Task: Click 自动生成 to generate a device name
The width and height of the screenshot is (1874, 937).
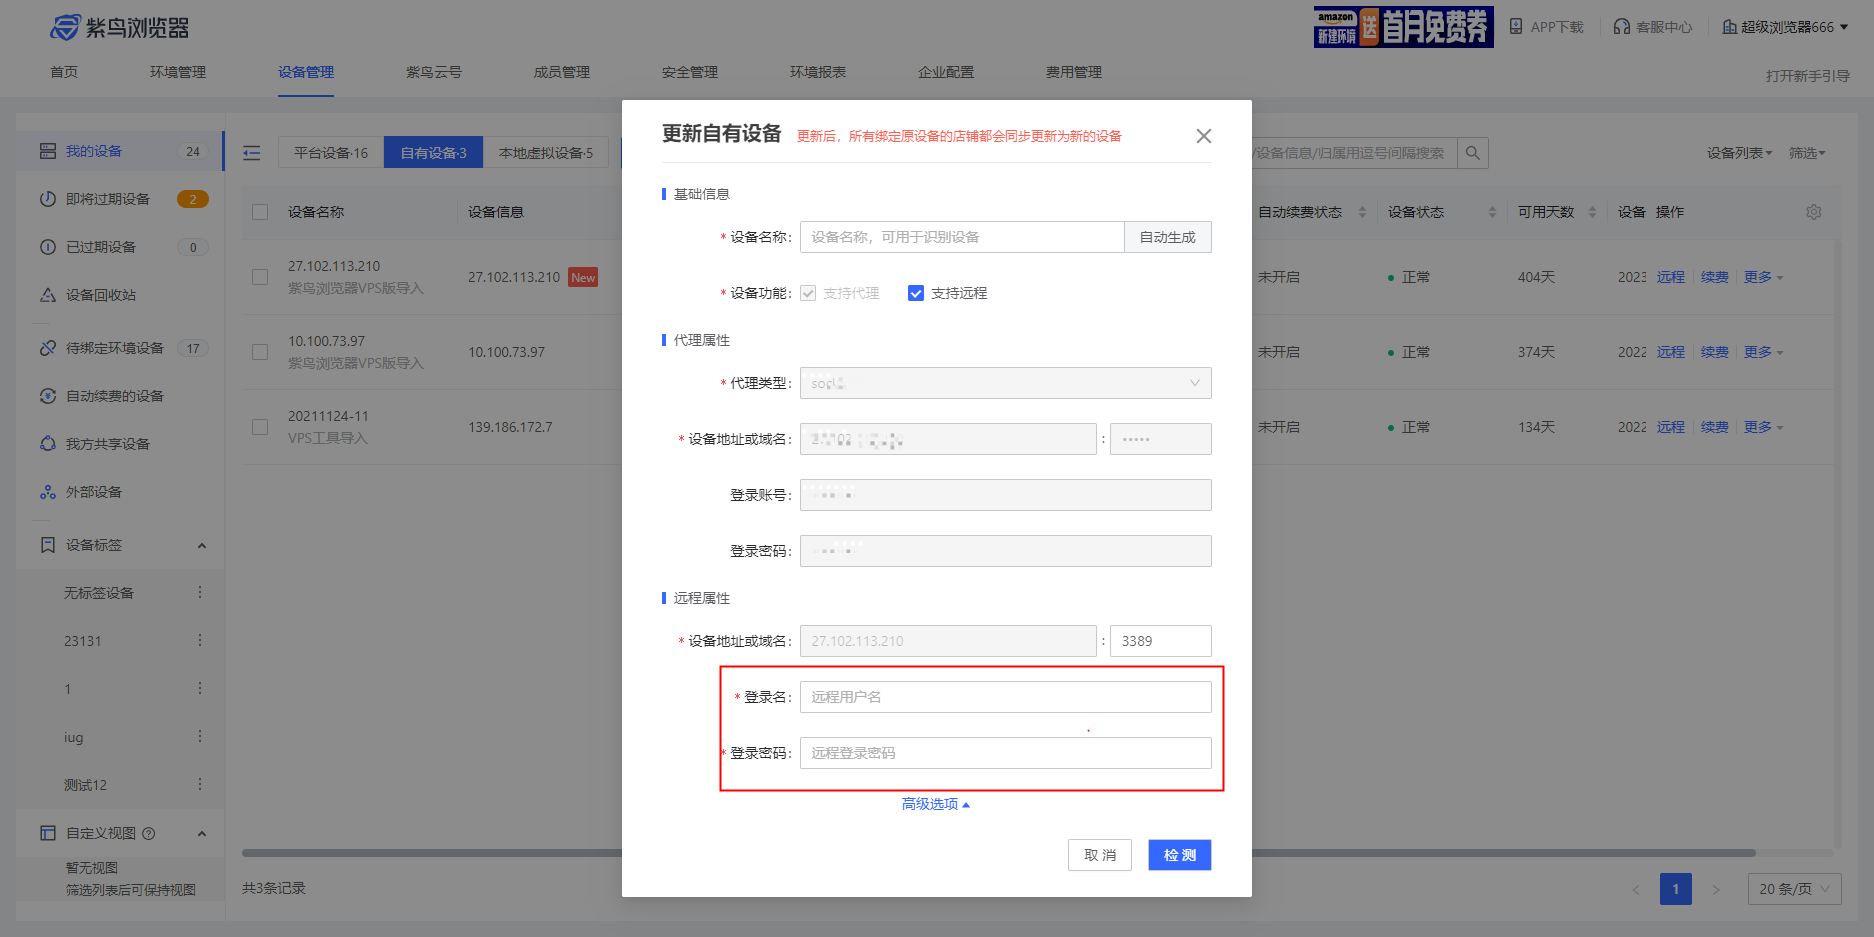Action: pyautogui.click(x=1167, y=237)
